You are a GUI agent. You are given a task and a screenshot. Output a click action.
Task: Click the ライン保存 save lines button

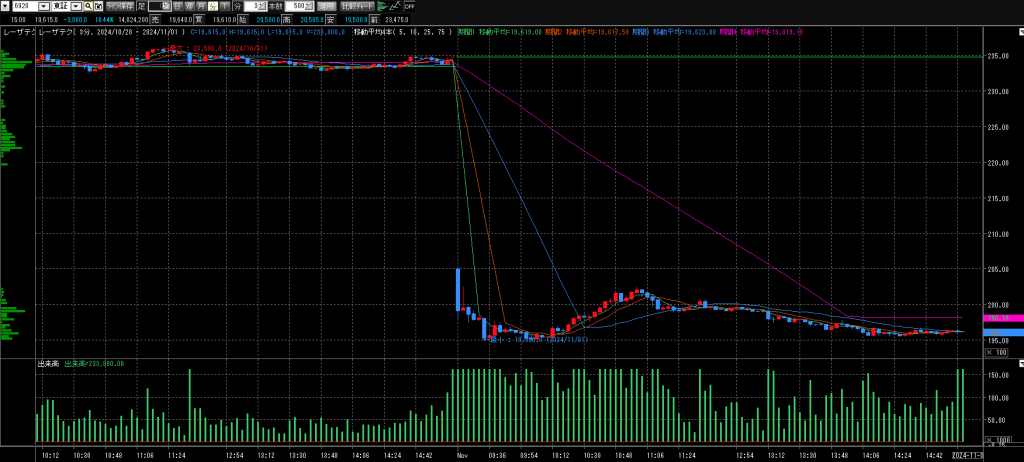point(119,6)
